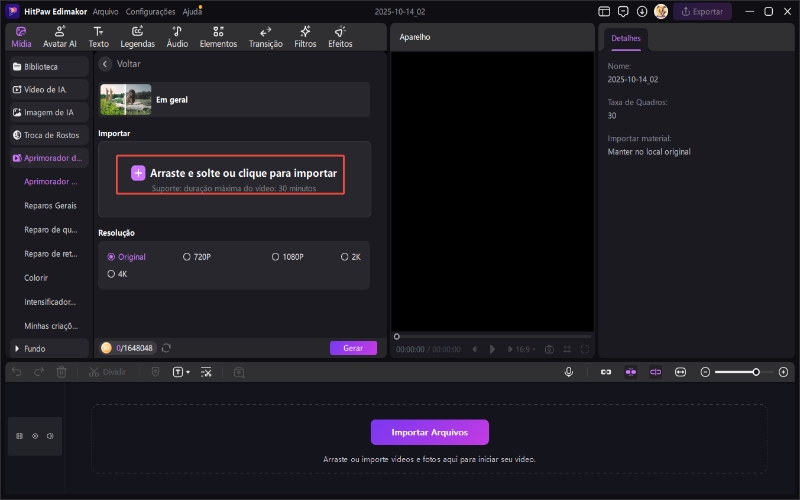Select the Intensificador... option
The width and height of the screenshot is (800, 500).
(50, 302)
